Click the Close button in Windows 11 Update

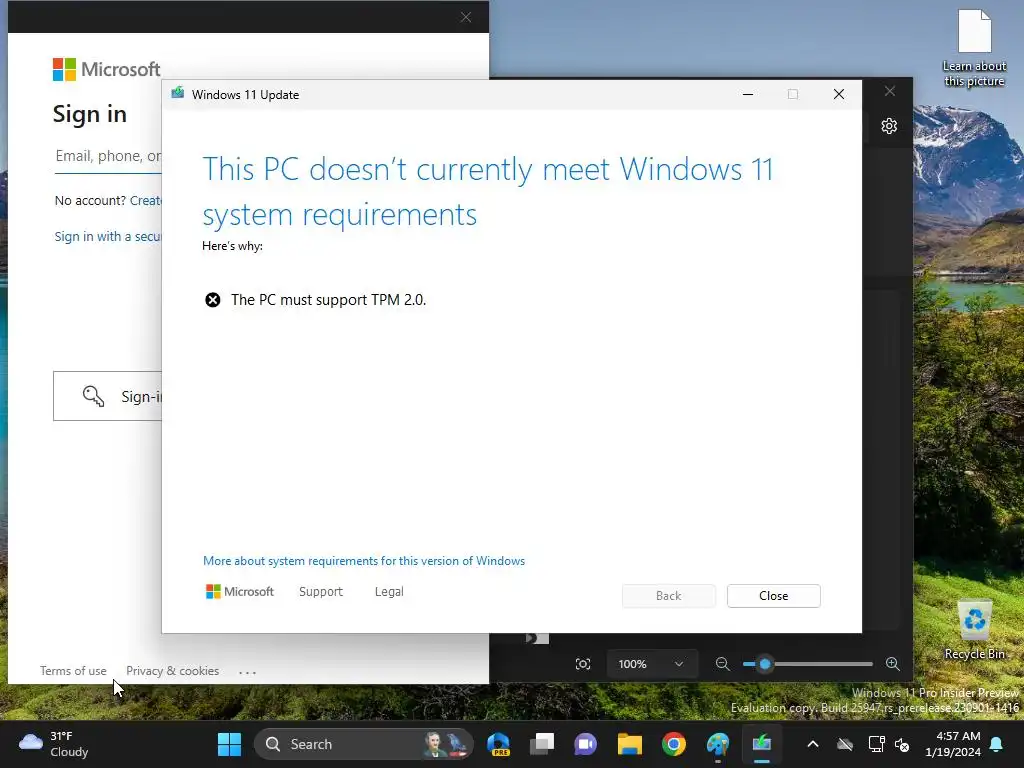[x=773, y=596]
